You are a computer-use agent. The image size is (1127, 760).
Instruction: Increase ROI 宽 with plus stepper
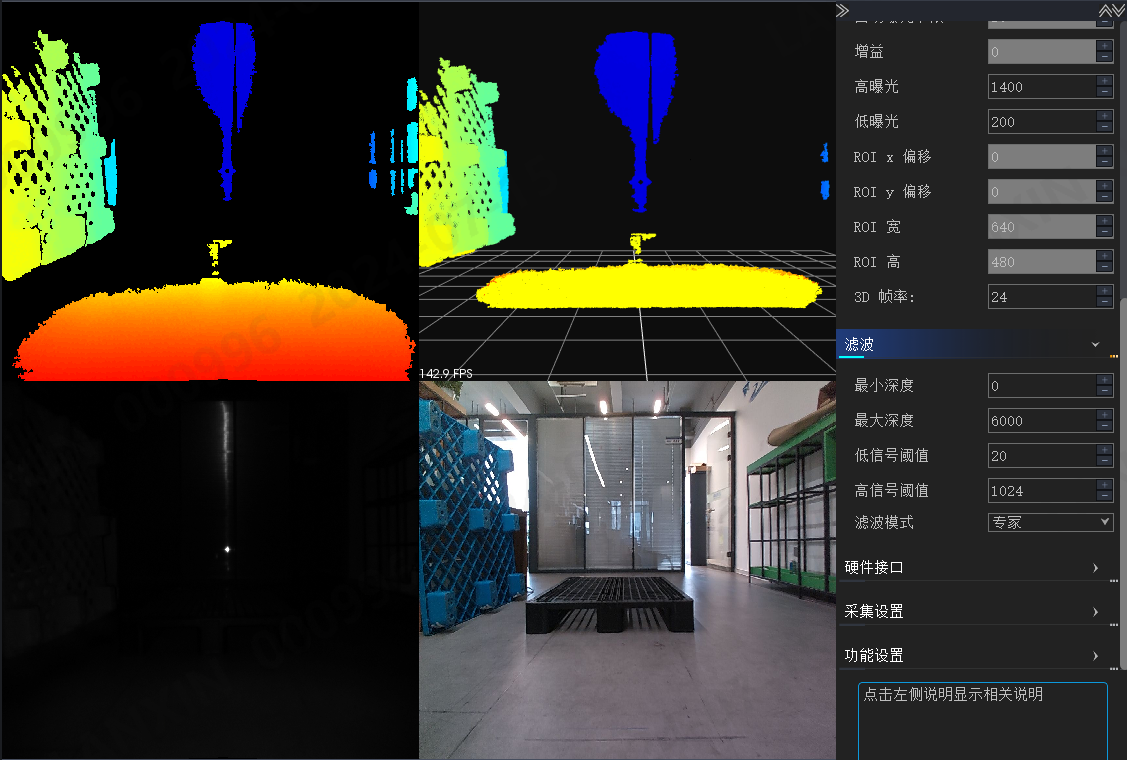point(1105,221)
